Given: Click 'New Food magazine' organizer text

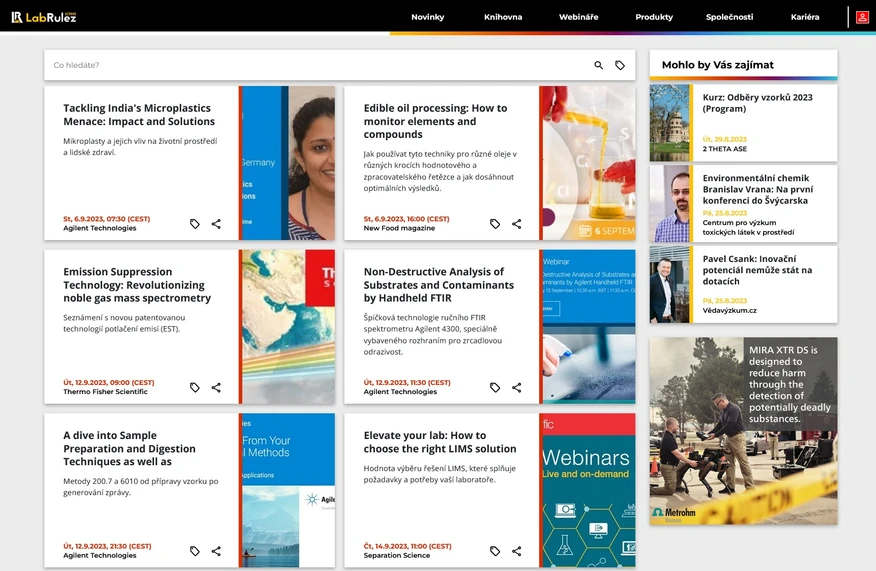Looking at the screenshot, I should 399,229.
